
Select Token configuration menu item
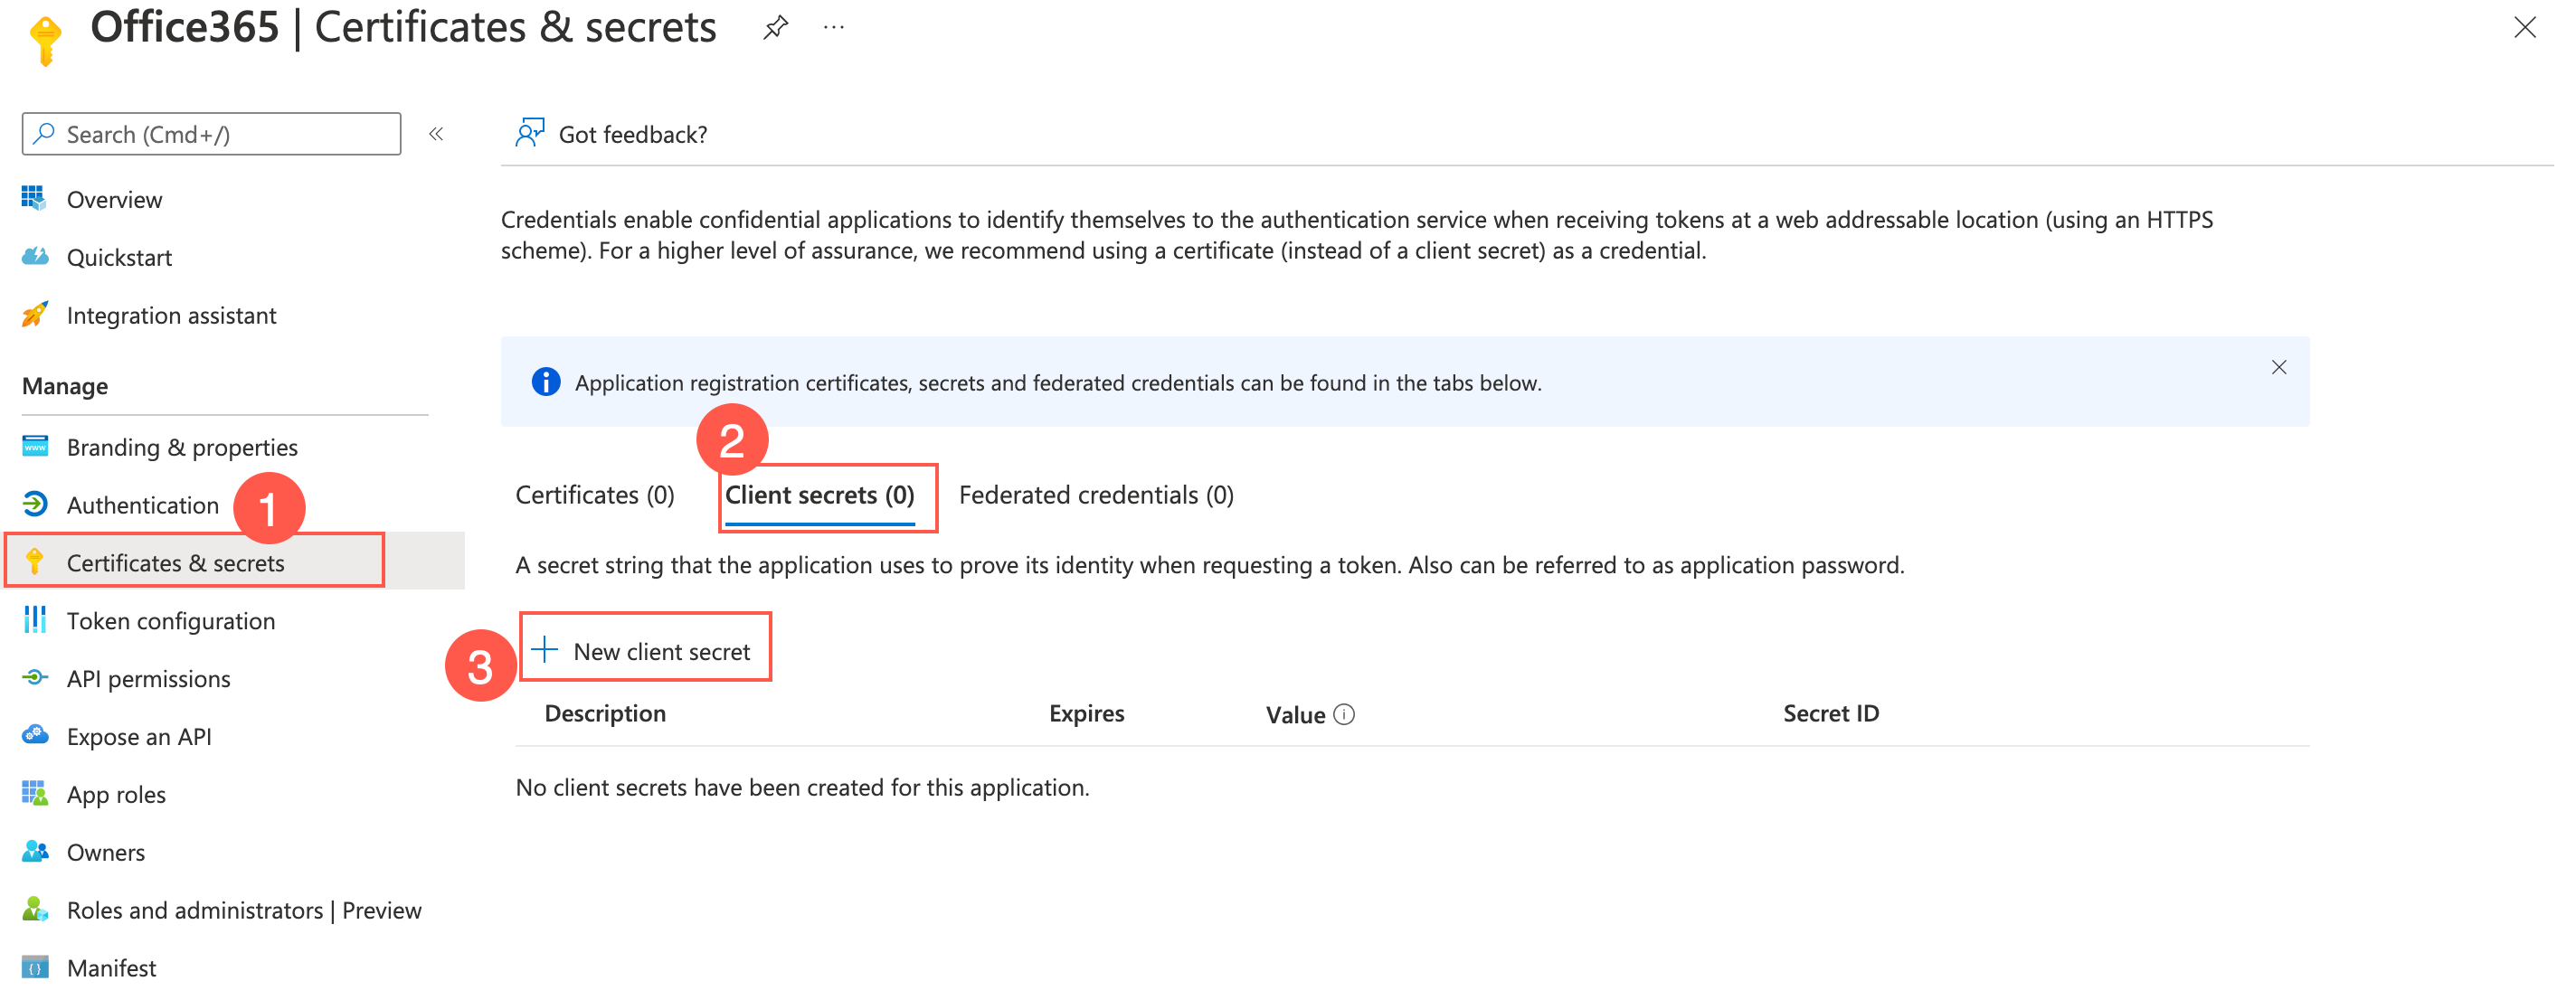click(x=170, y=621)
